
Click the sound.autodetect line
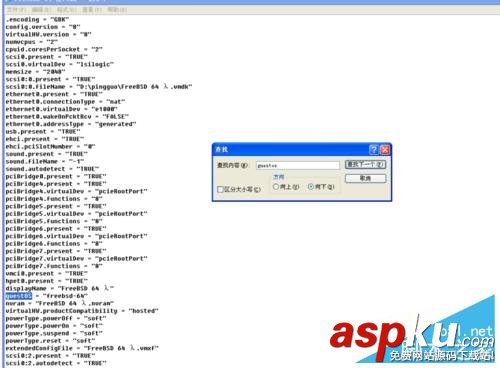click(x=52, y=169)
